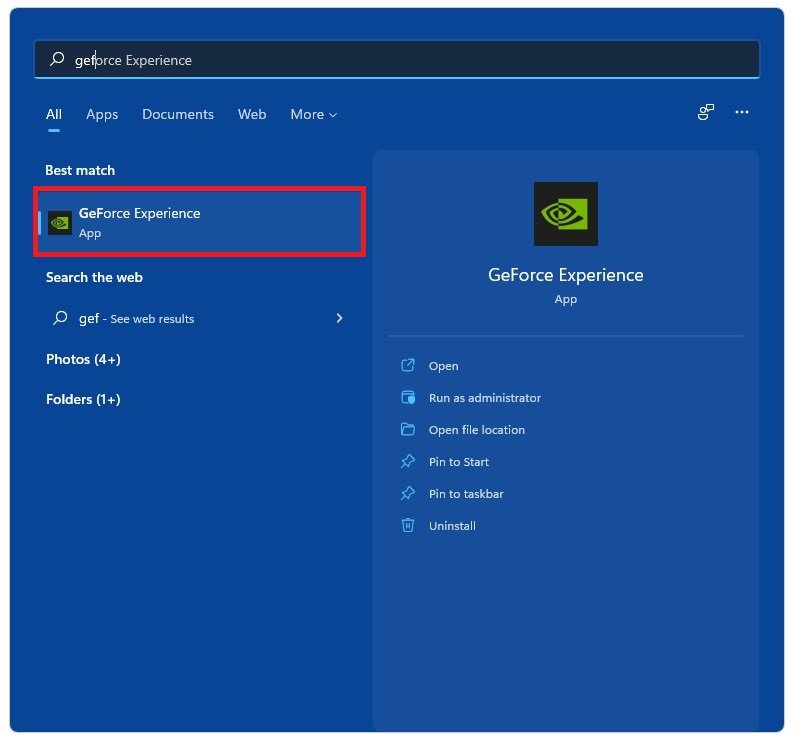Screen dimensions: 794x738
Task: Click the Open icon in the action list
Action: coord(407,366)
